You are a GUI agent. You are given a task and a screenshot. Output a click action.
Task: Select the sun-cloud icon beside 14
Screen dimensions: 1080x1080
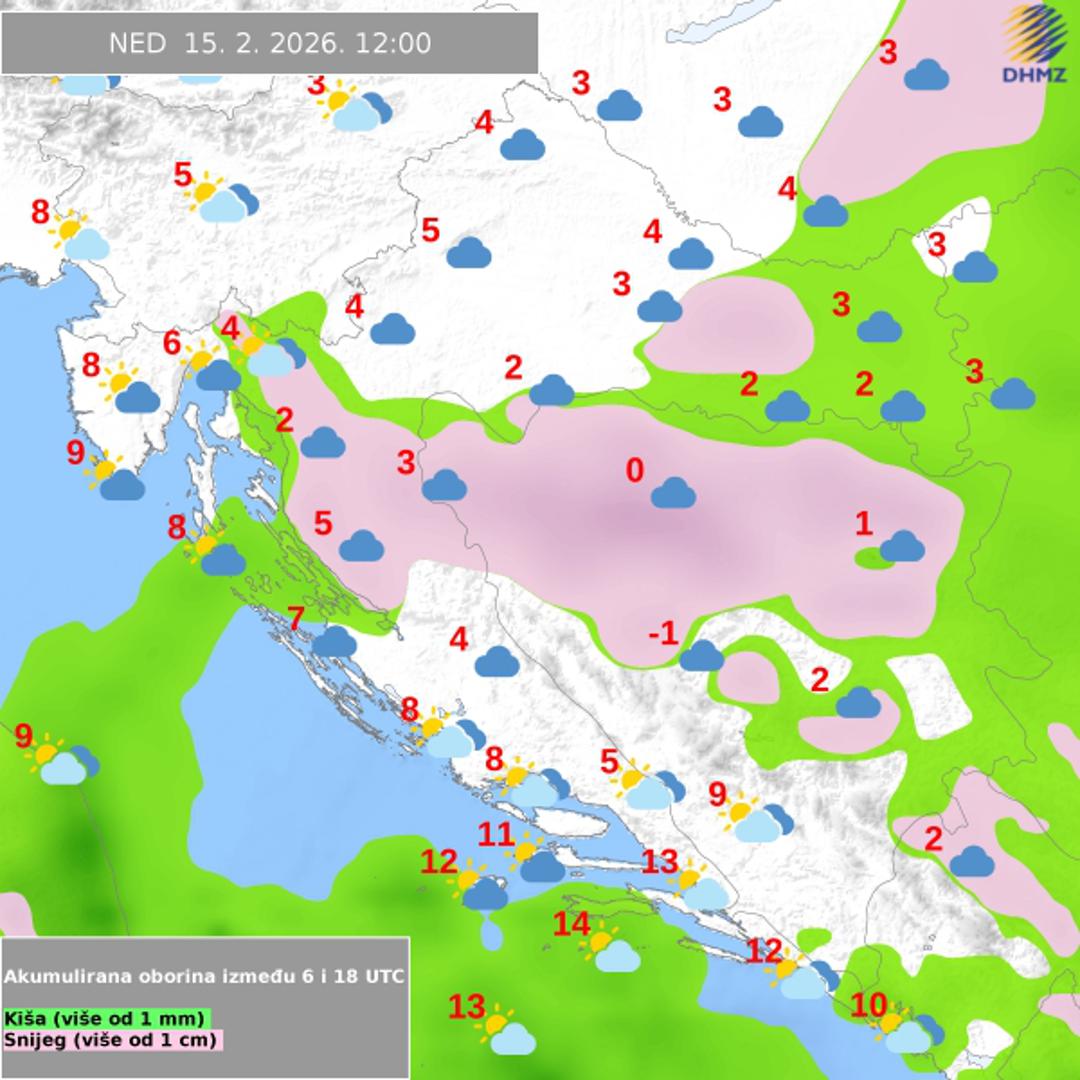click(610, 951)
